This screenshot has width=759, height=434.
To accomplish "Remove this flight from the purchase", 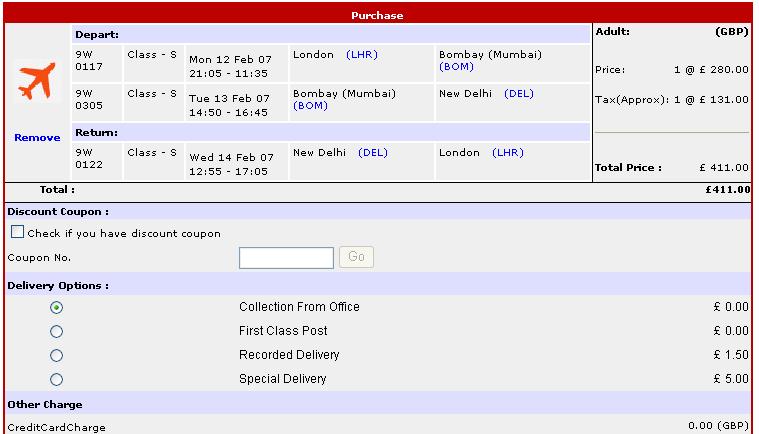I will 37,137.
